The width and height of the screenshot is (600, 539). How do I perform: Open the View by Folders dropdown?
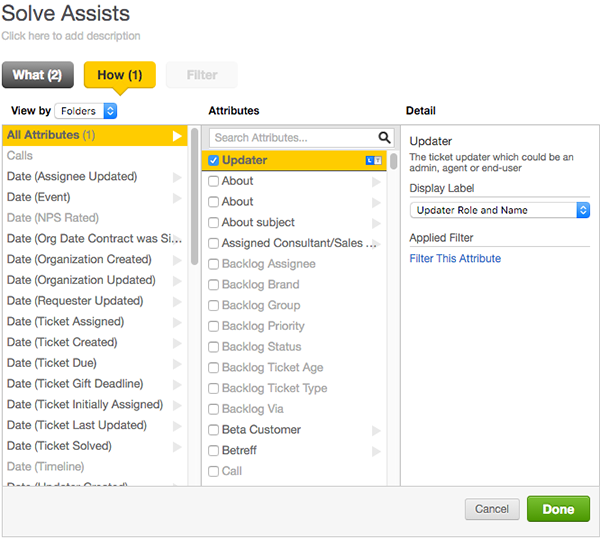(x=86, y=111)
